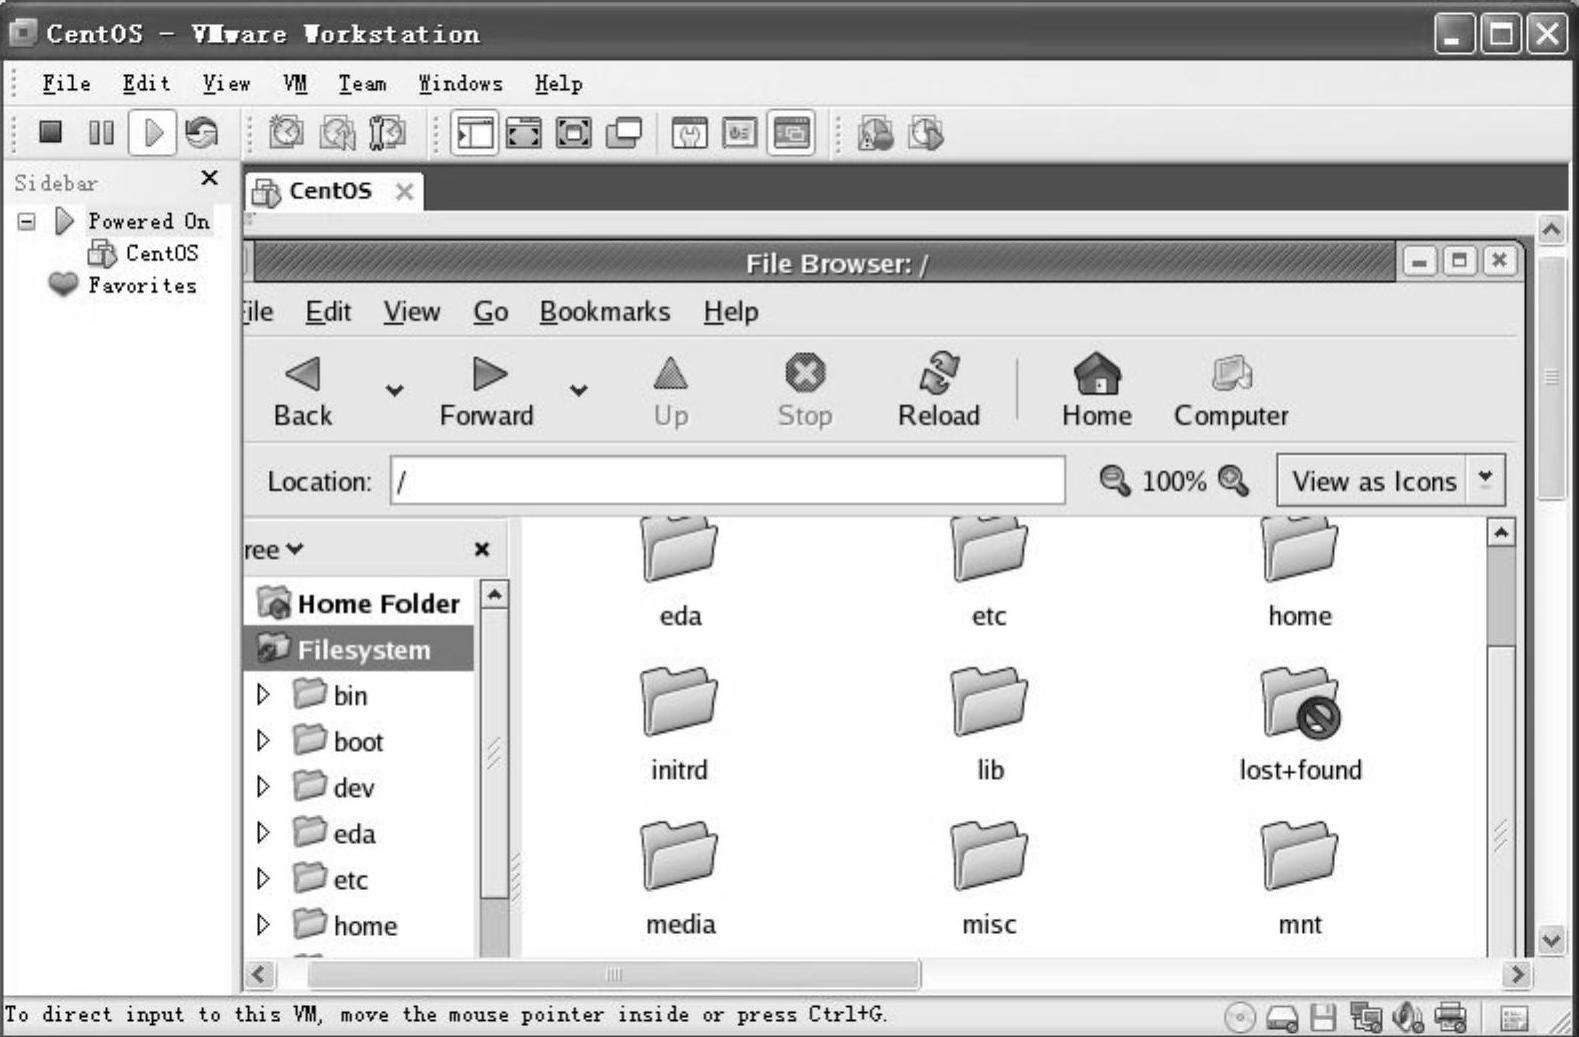Click the VMware power on play icon

coord(153,132)
